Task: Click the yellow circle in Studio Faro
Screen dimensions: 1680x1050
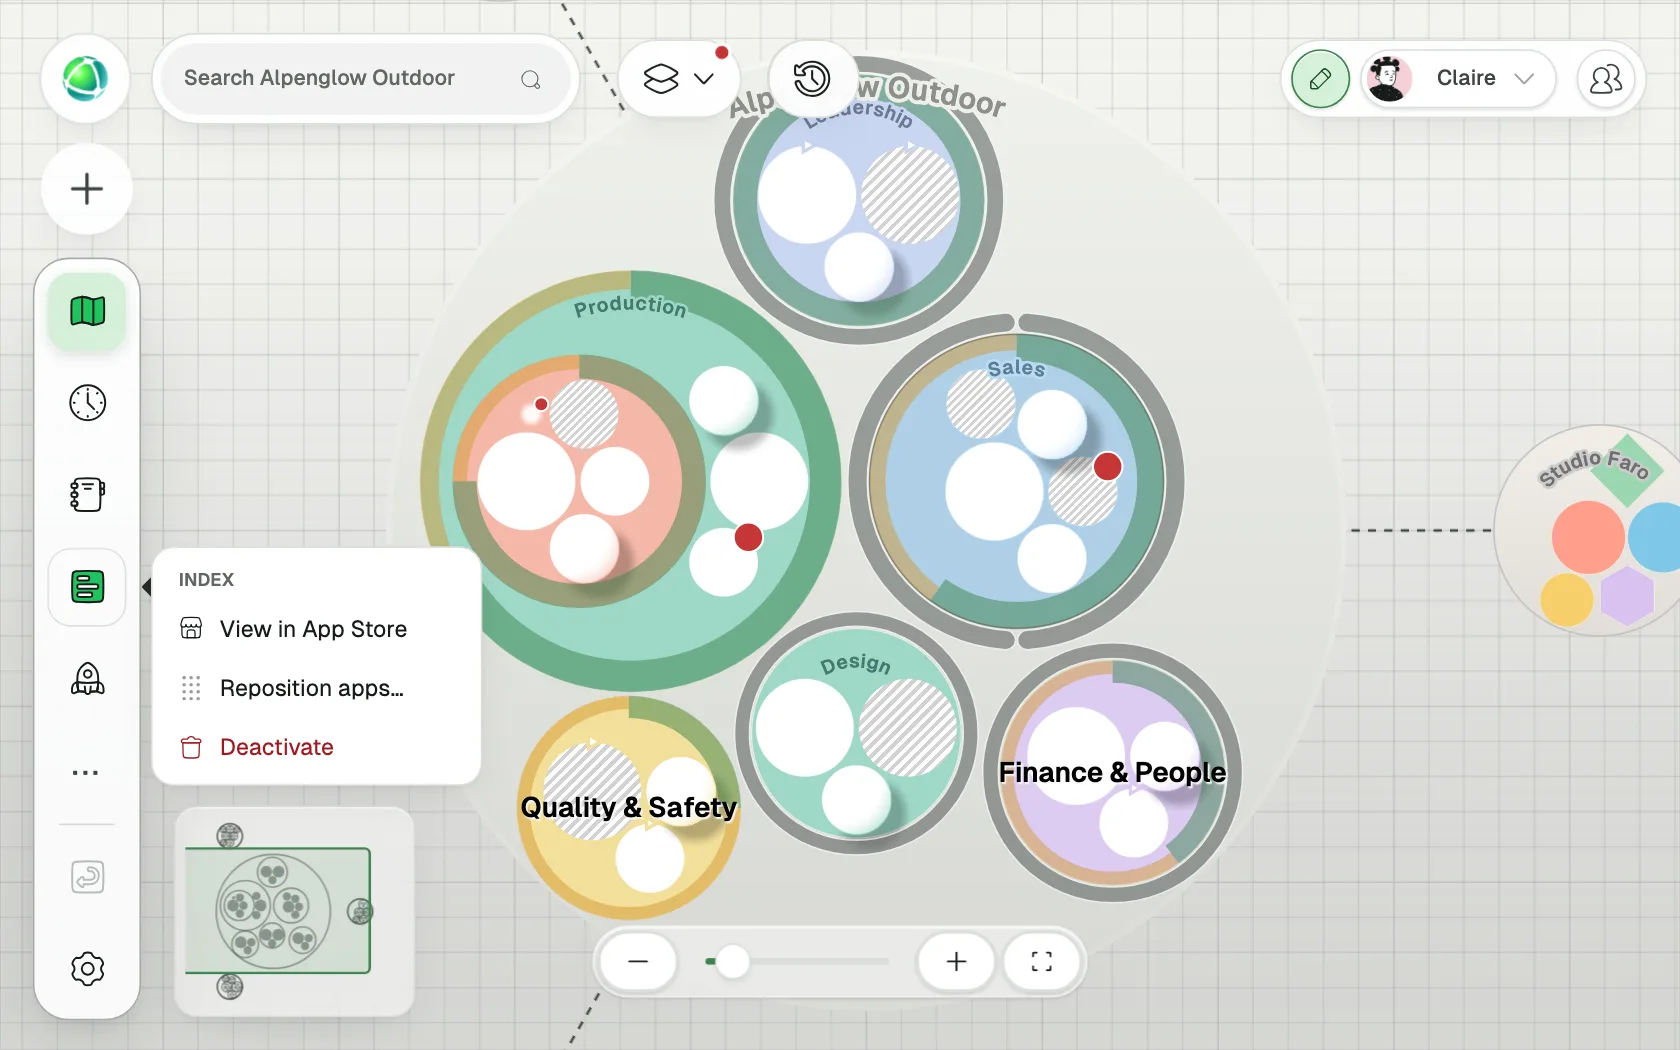Action: 1567,598
